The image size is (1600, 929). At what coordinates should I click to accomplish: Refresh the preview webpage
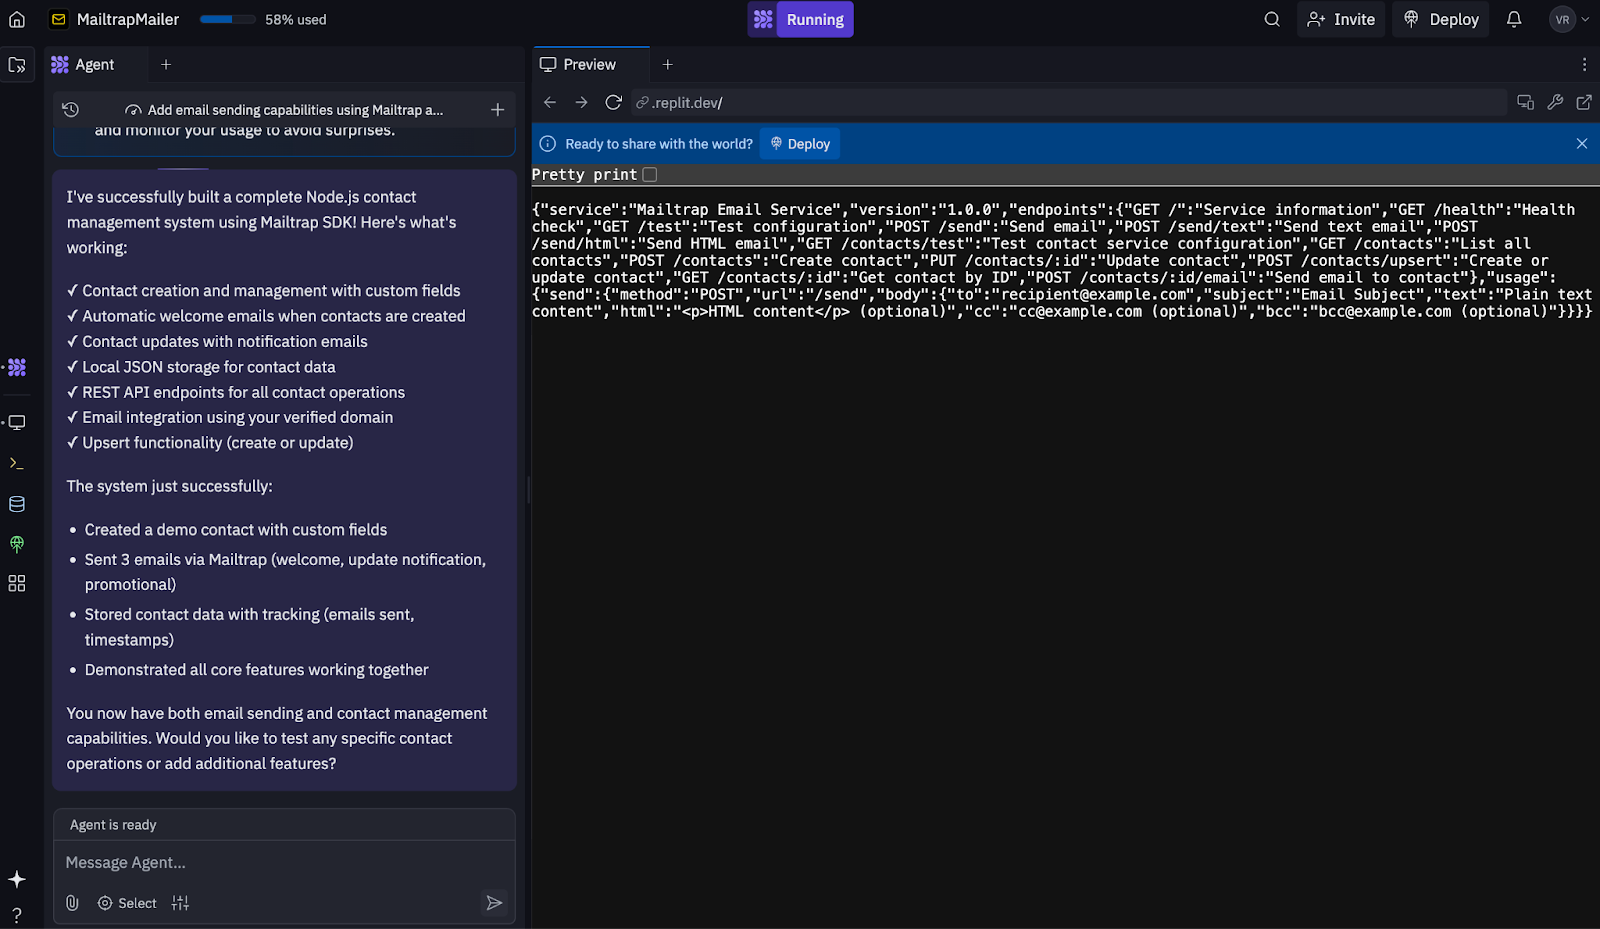[613, 102]
